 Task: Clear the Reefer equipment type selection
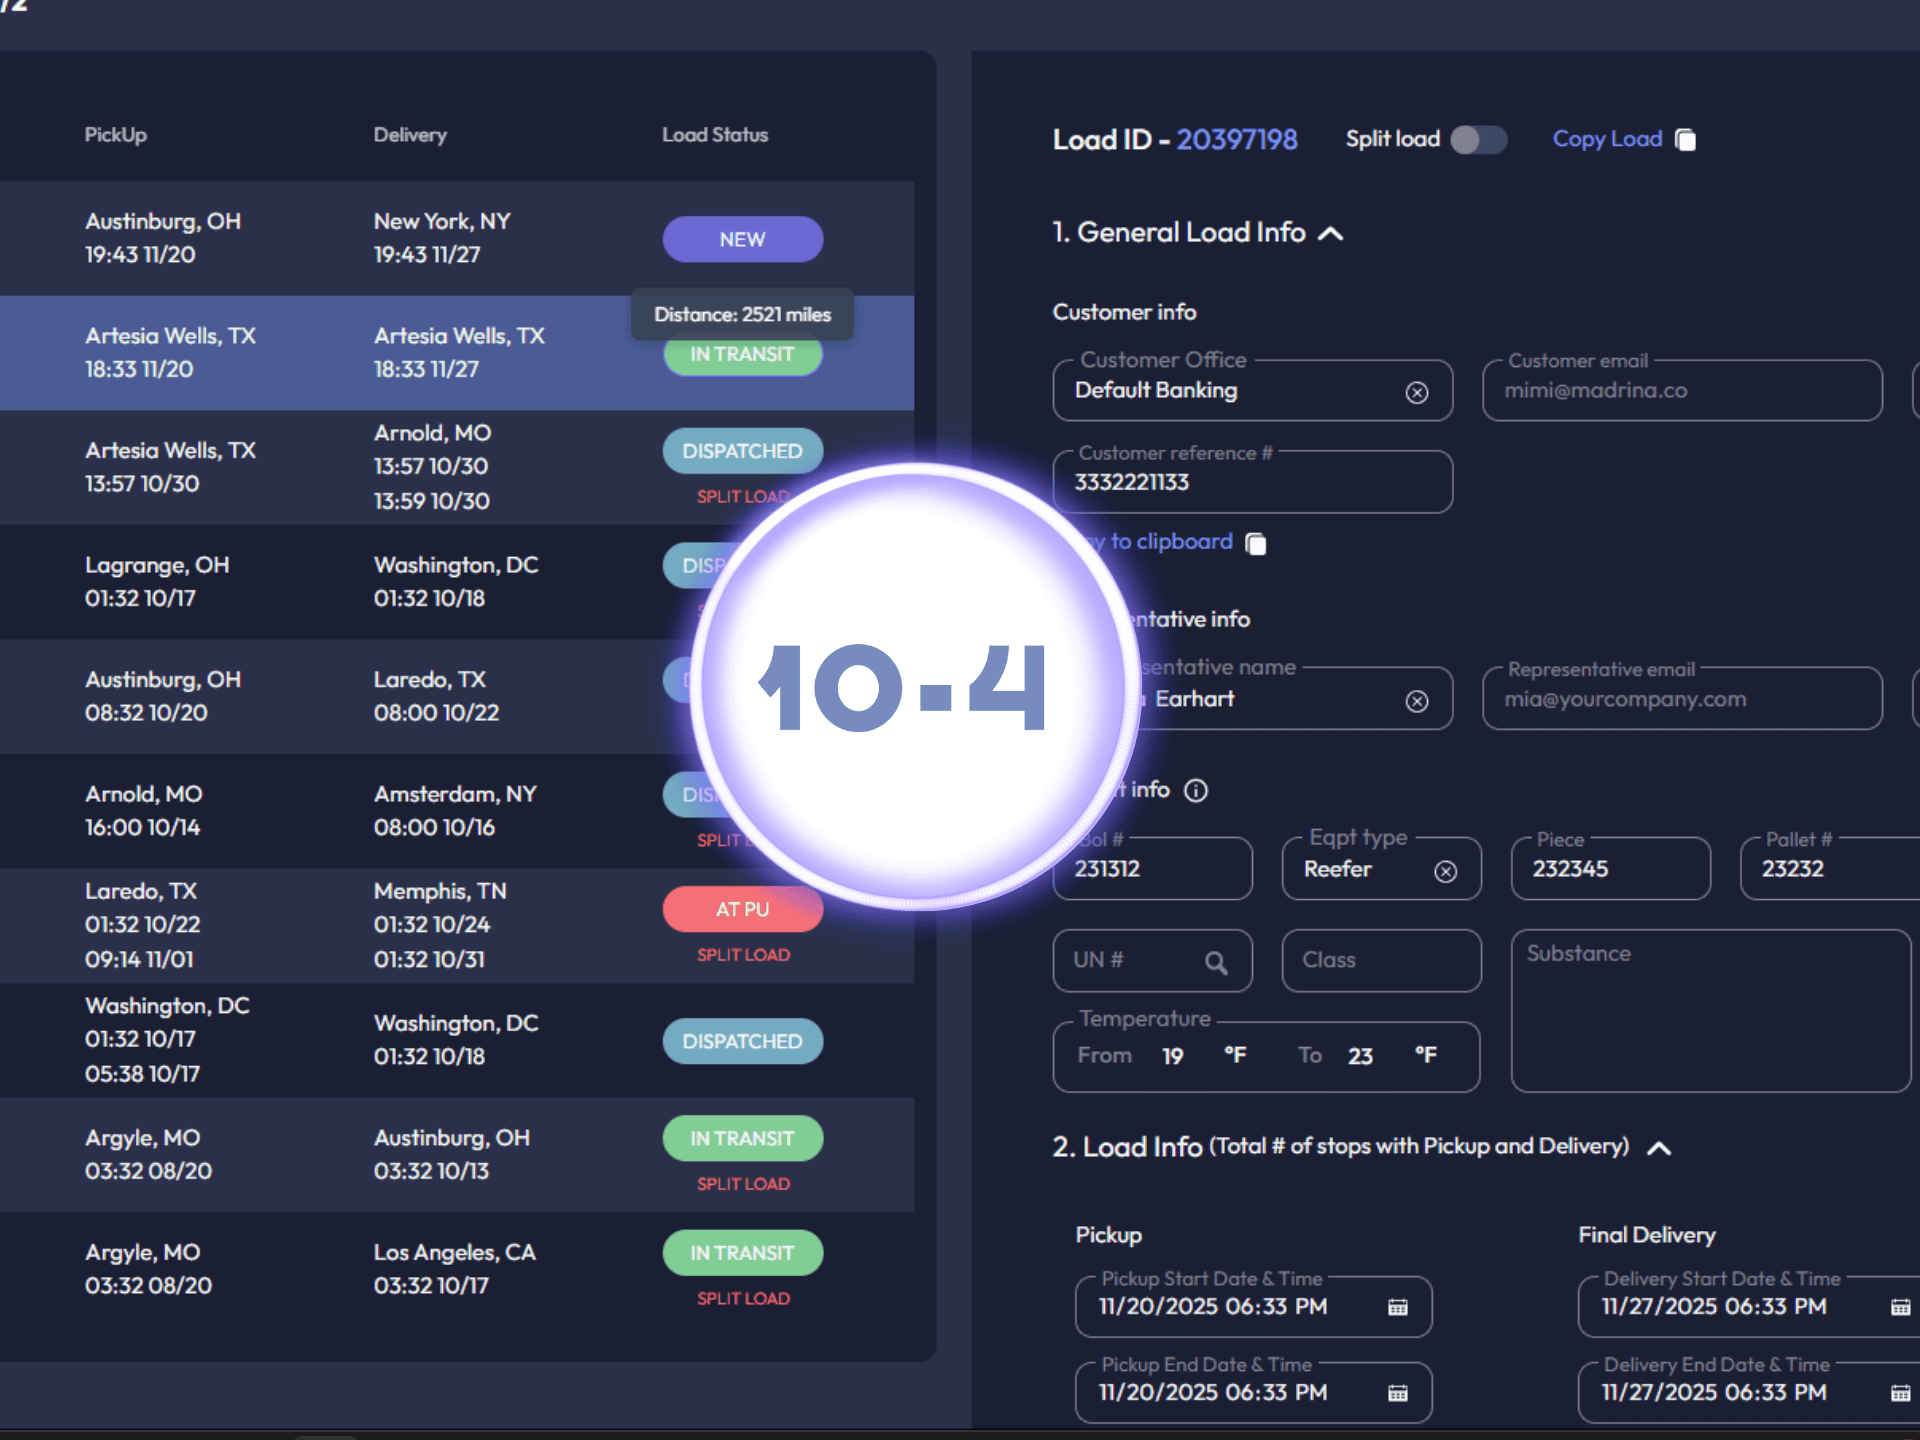[1446, 871]
